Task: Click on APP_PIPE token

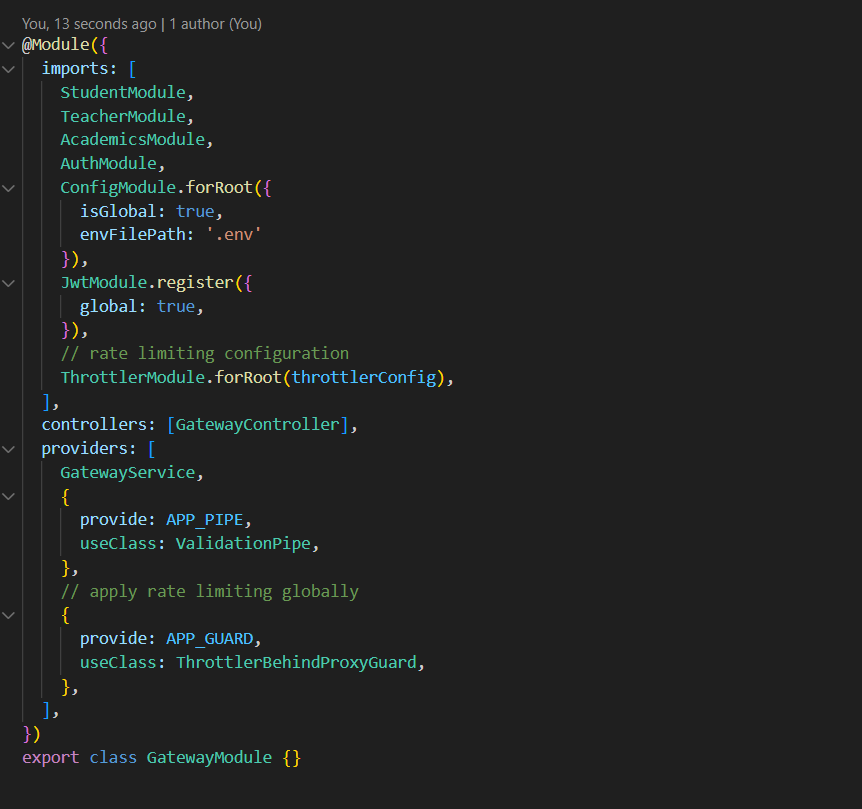Action: pos(205,520)
